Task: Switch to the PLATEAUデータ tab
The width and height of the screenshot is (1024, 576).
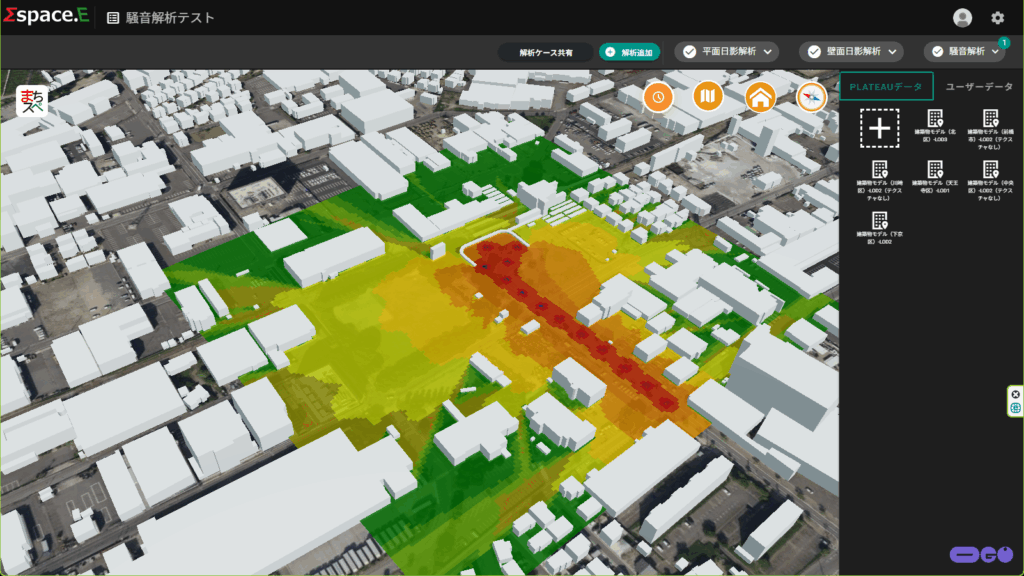Action: (x=886, y=87)
